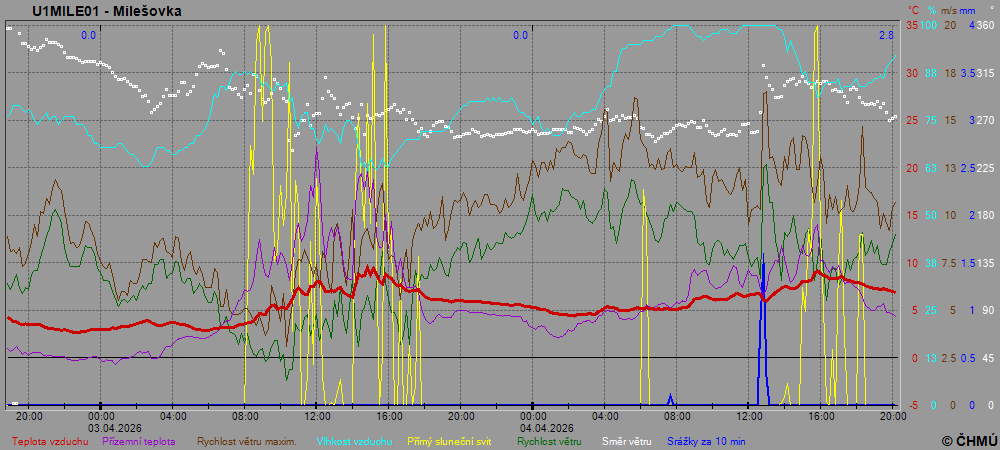Click the blue mm unit header

tap(968, 10)
